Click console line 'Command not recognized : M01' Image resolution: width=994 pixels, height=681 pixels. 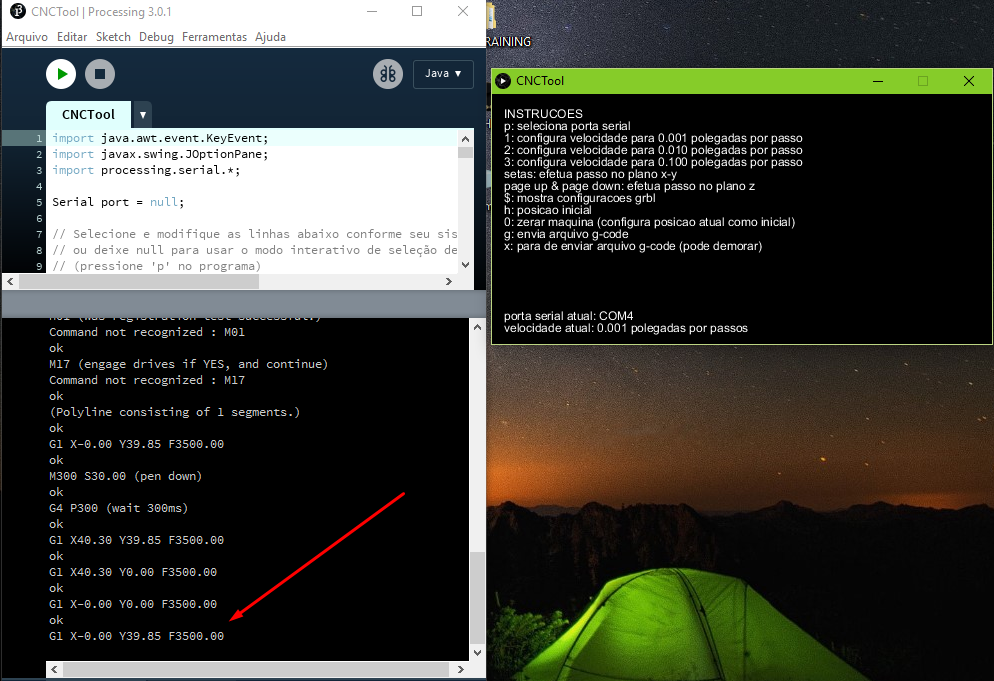[147, 332]
